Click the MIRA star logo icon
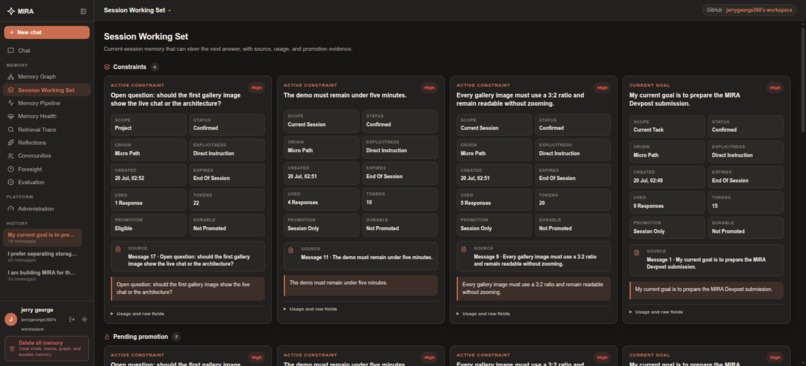This screenshot has height=366, width=806. (x=11, y=11)
